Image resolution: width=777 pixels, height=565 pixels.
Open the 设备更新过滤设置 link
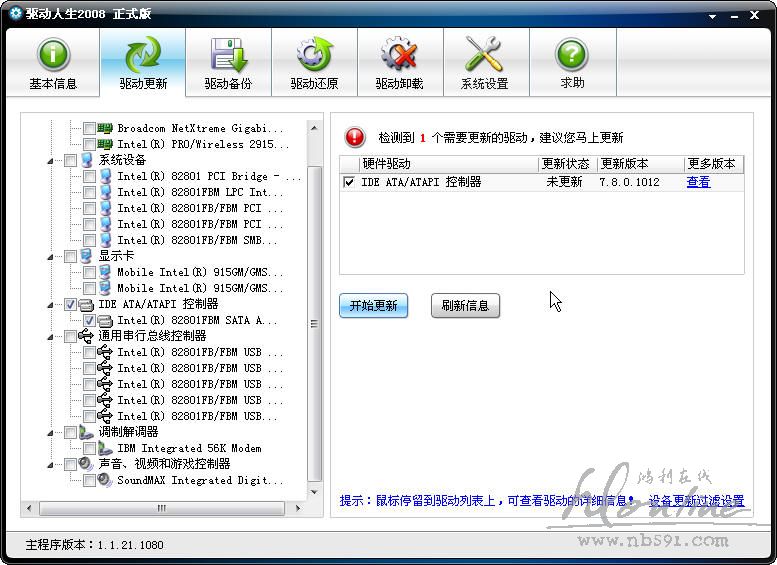point(696,501)
